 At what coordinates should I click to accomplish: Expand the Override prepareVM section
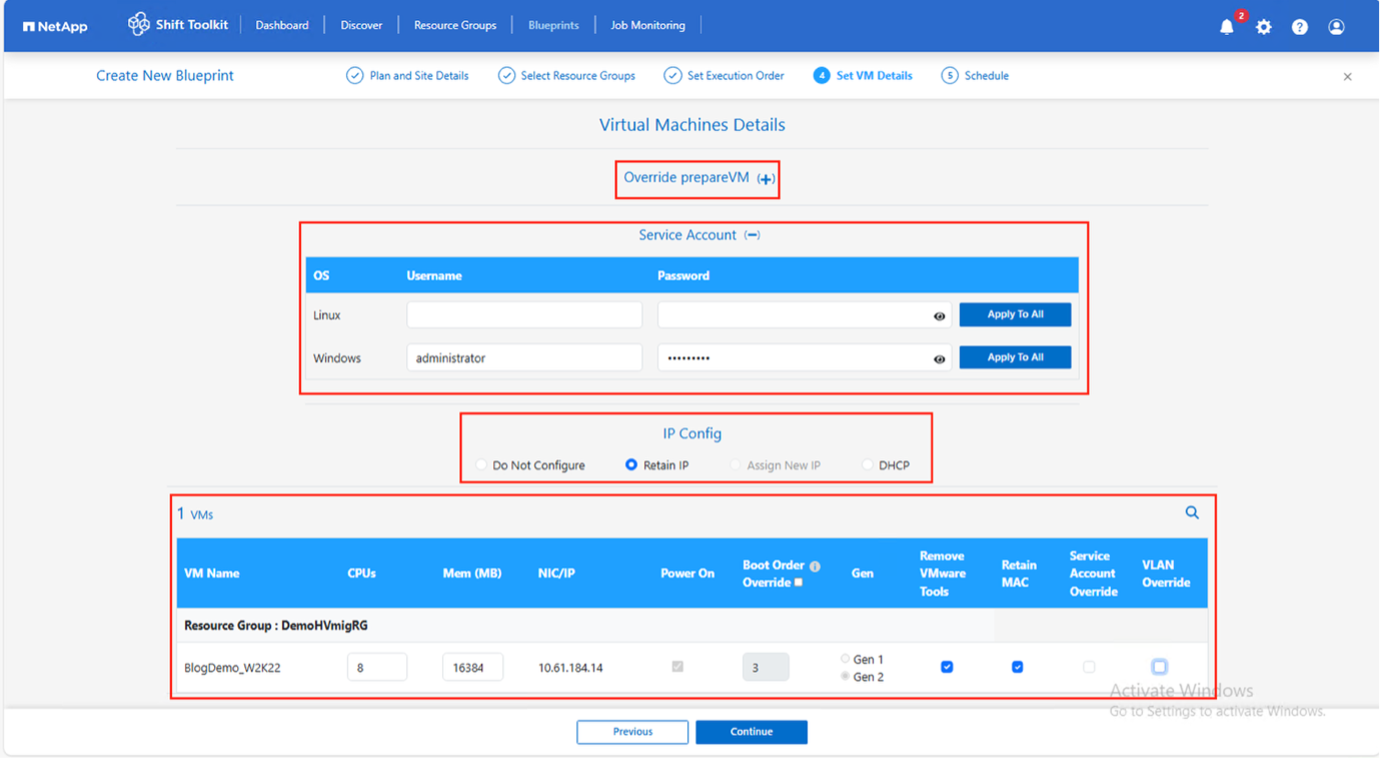tap(765, 179)
